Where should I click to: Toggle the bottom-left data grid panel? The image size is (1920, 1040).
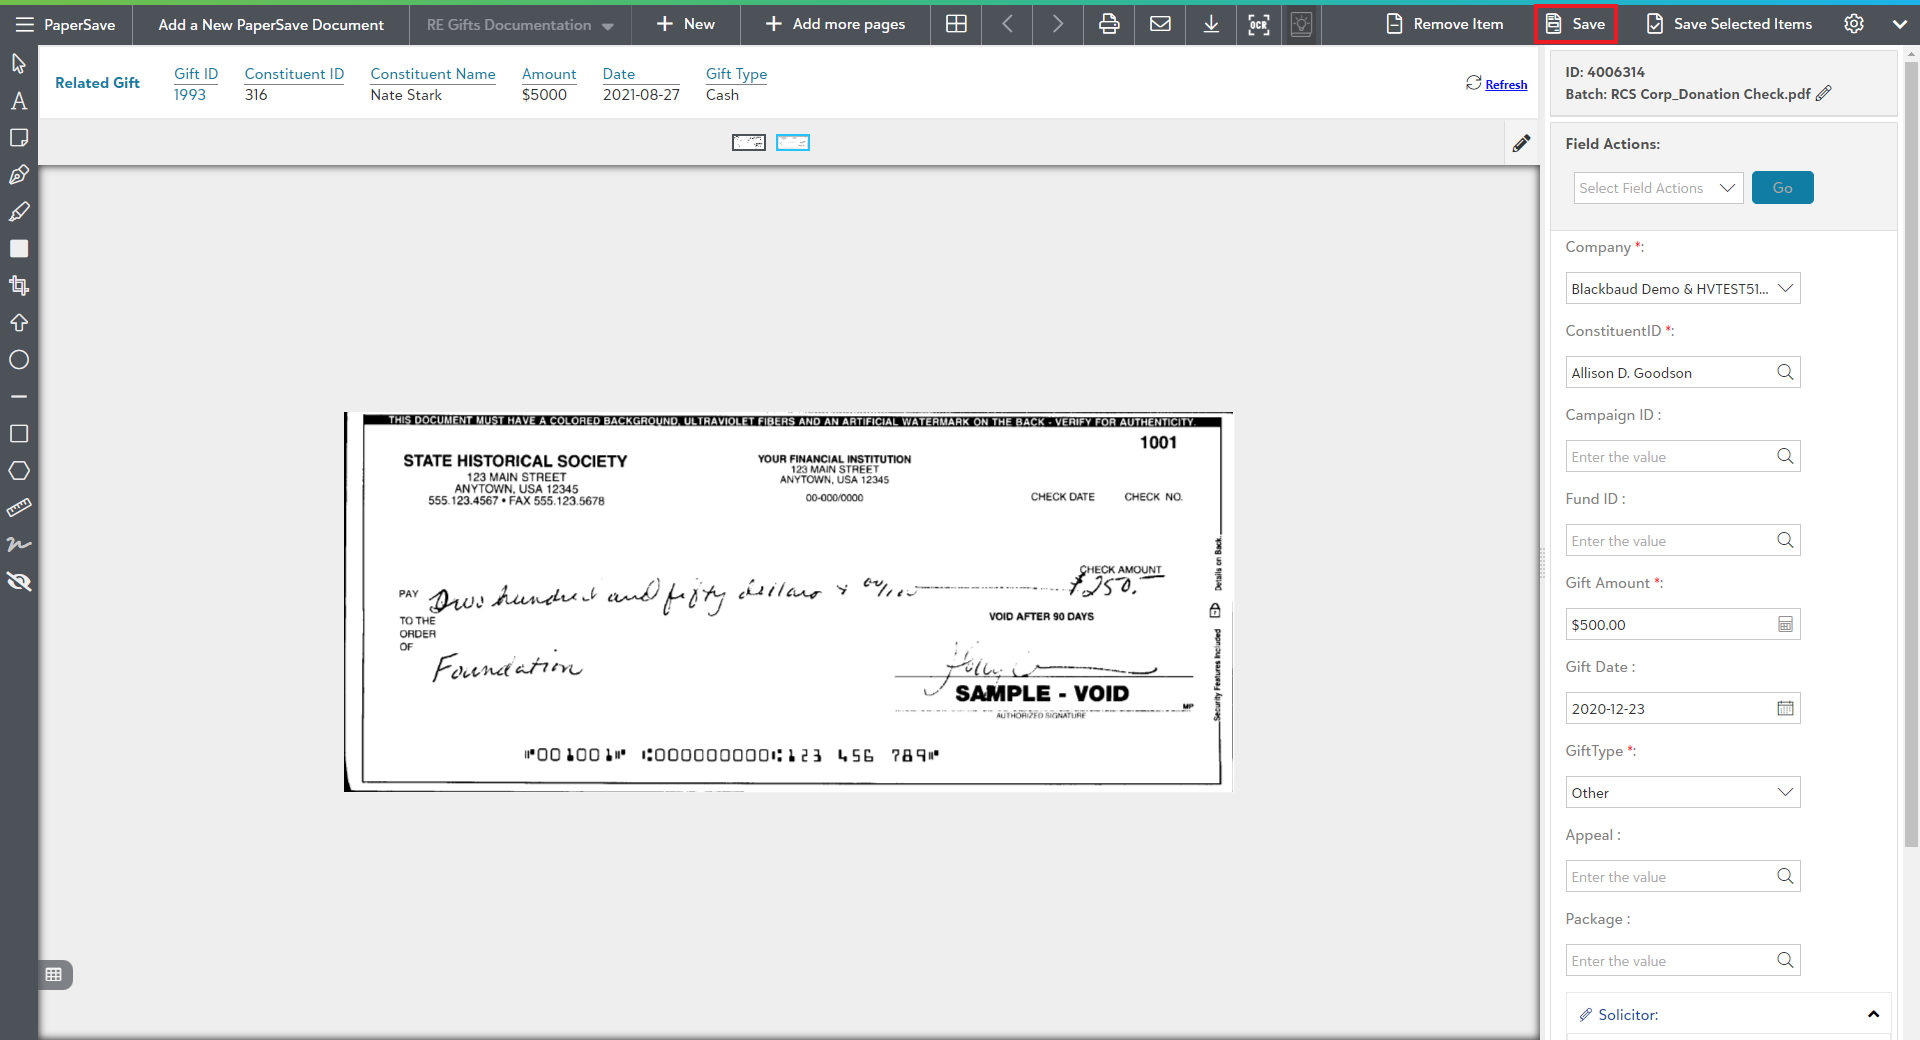coord(54,975)
